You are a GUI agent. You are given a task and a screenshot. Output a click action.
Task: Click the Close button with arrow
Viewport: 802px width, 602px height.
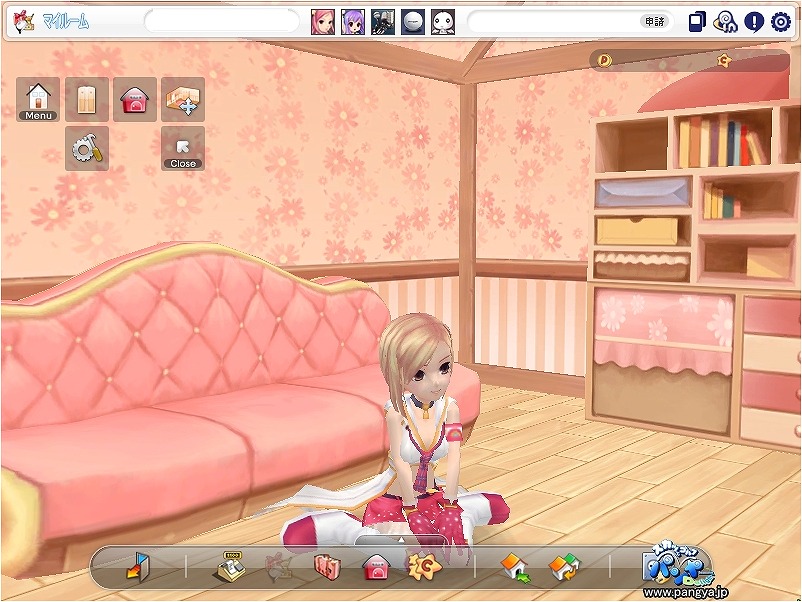(183, 149)
